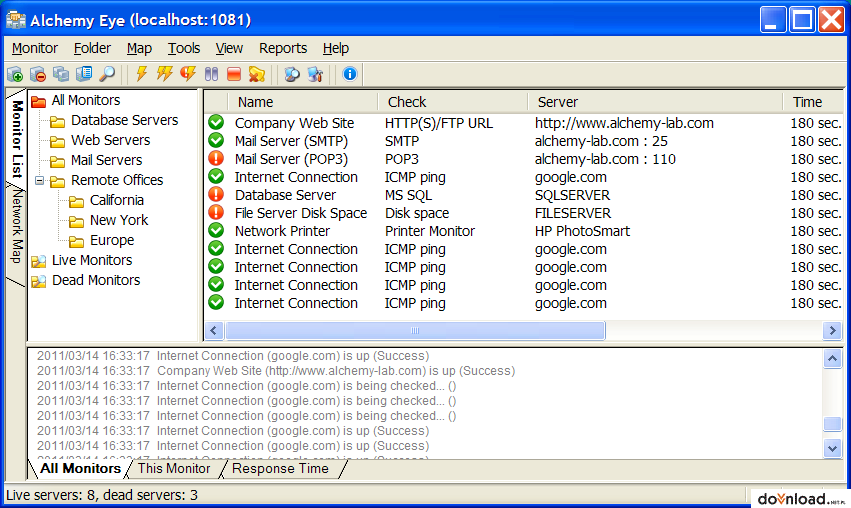The image size is (851, 508).
Task: Click the http://www.alchemy-lab.com server cell
Action: pyautogui.click(x=624, y=123)
